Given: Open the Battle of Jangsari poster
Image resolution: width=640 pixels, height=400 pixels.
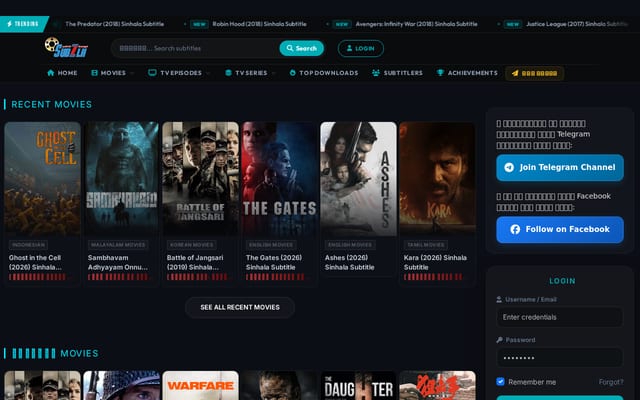Looking at the screenshot, I should click(x=200, y=178).
